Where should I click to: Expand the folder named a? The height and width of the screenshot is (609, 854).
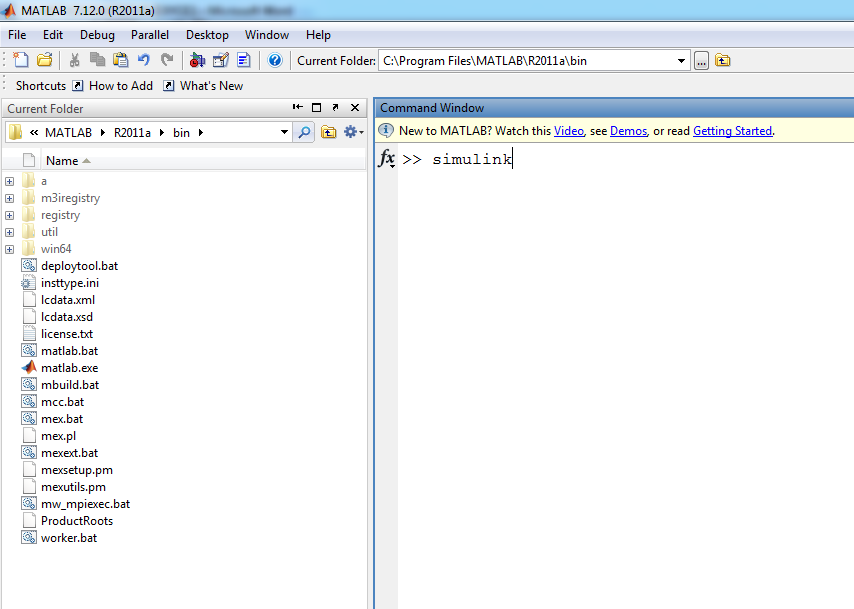click(9, 181)
